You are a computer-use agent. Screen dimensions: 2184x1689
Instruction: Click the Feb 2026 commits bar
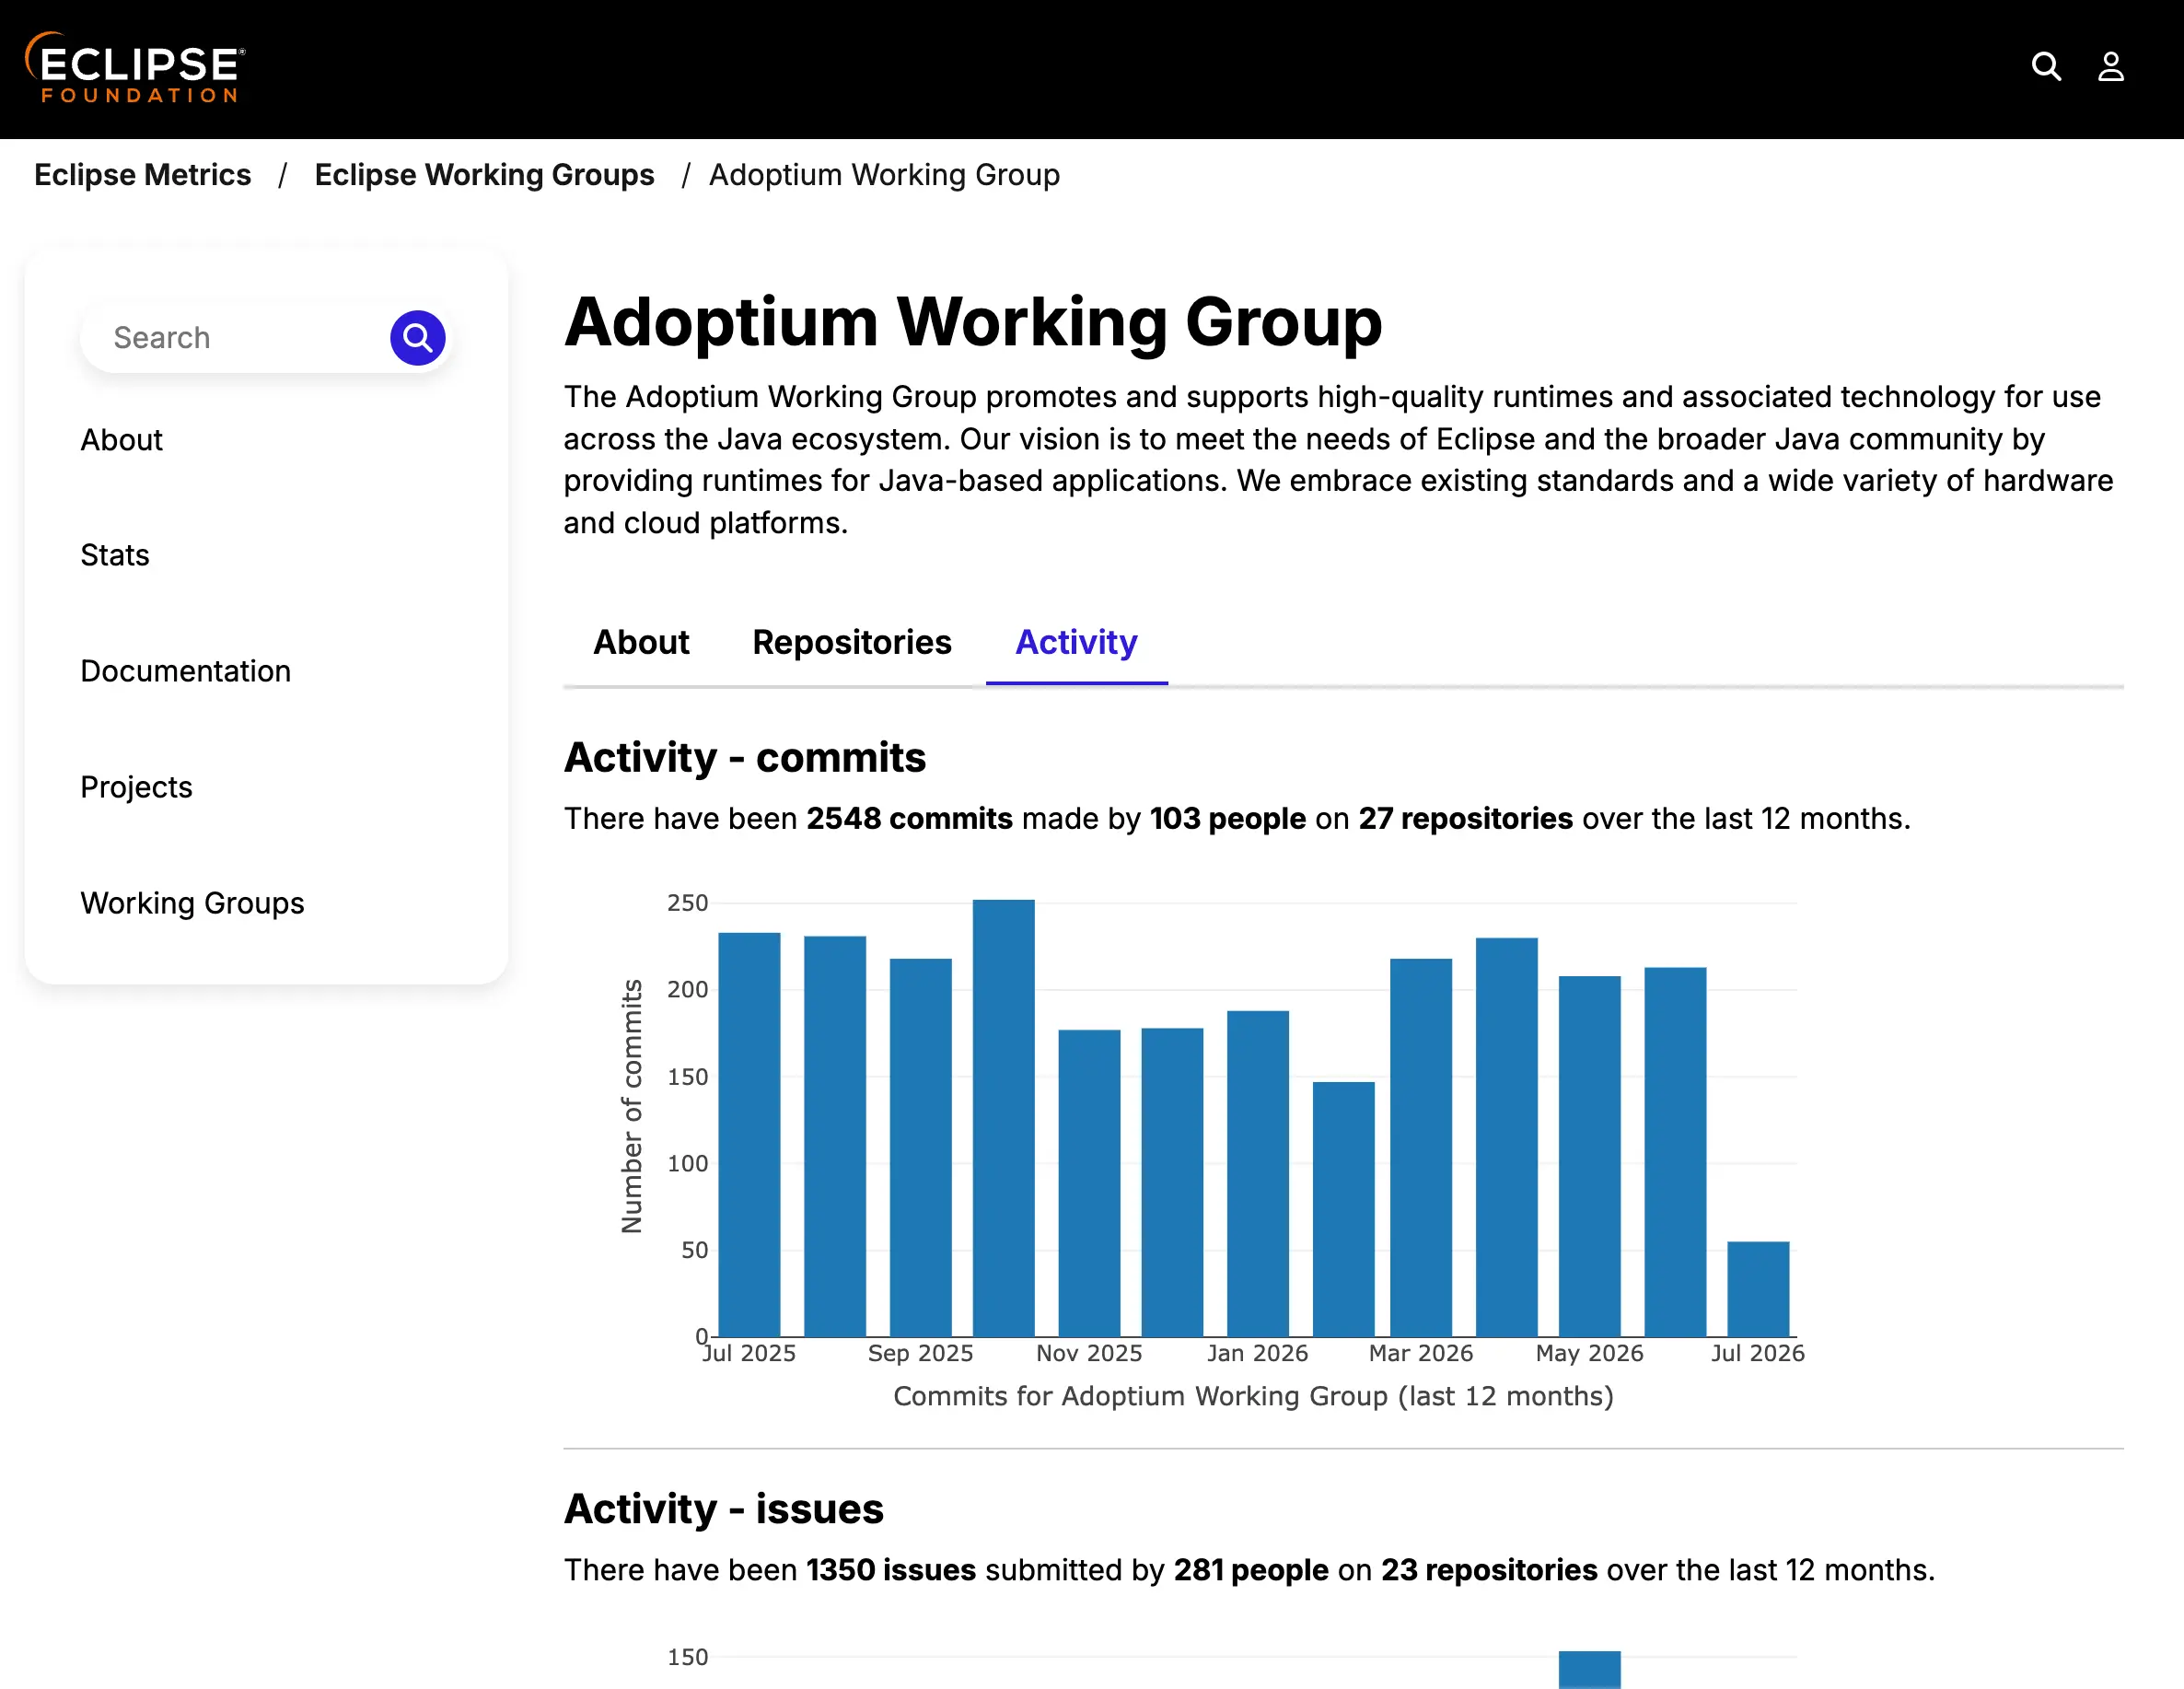tap(1343, 1209)
